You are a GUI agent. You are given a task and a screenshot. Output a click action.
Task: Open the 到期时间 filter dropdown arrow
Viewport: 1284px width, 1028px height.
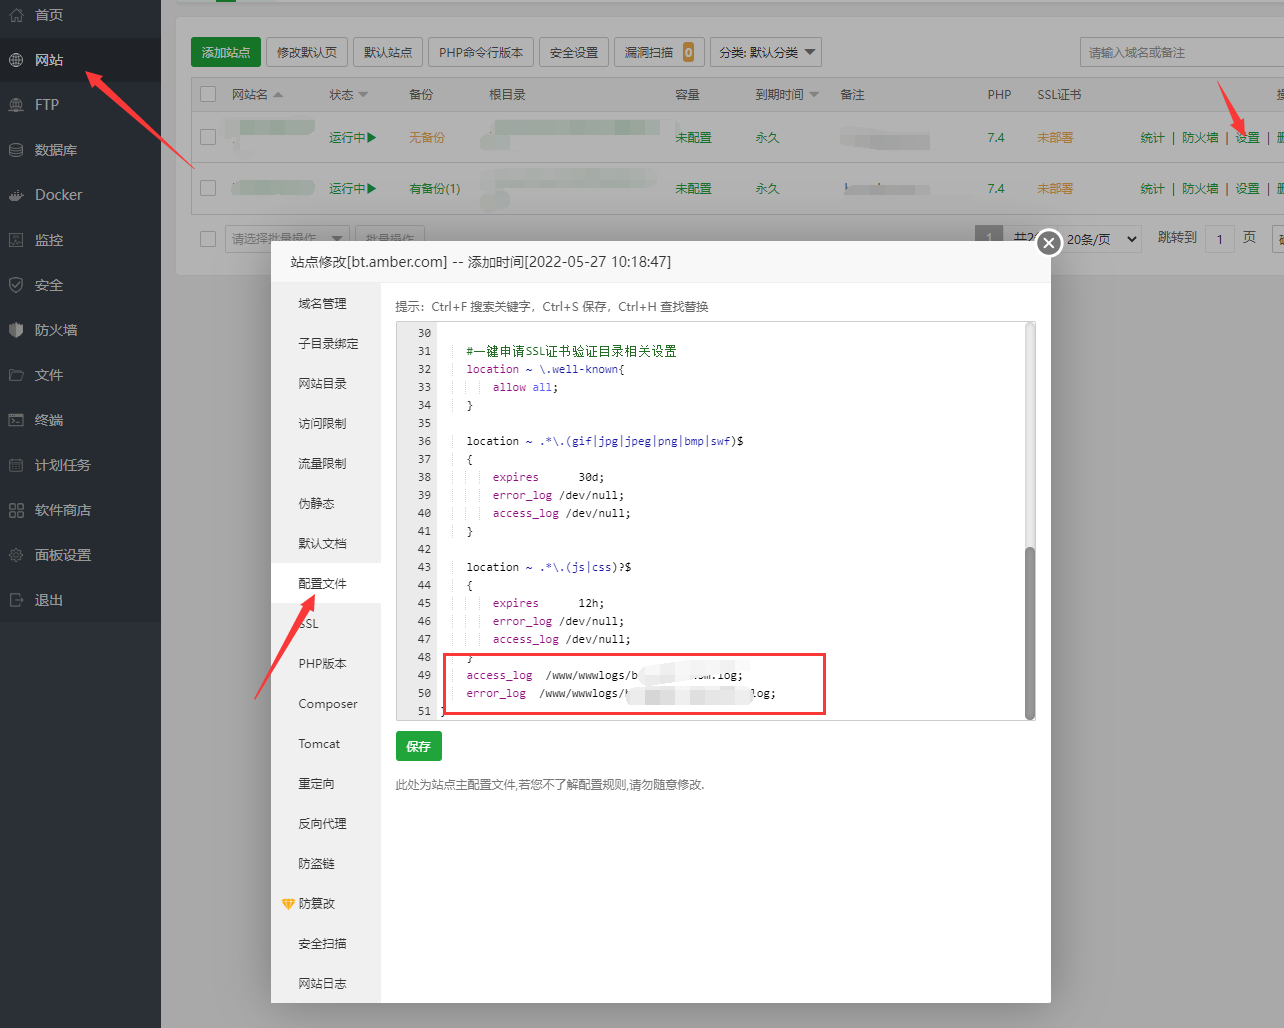814,95
